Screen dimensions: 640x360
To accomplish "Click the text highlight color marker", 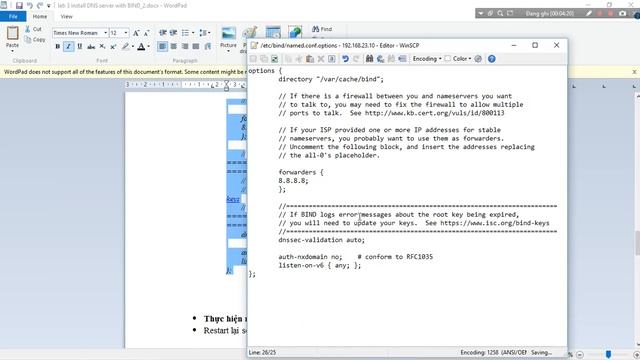I will tap(126, 47).
